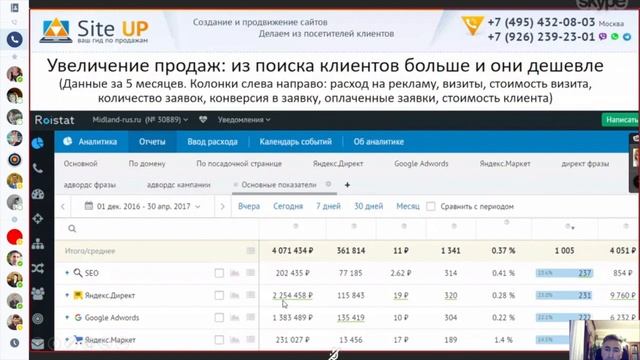This screenshot has height=360, width=640.
Task: Open Календарь событий tab
Action: coord(296,142)
